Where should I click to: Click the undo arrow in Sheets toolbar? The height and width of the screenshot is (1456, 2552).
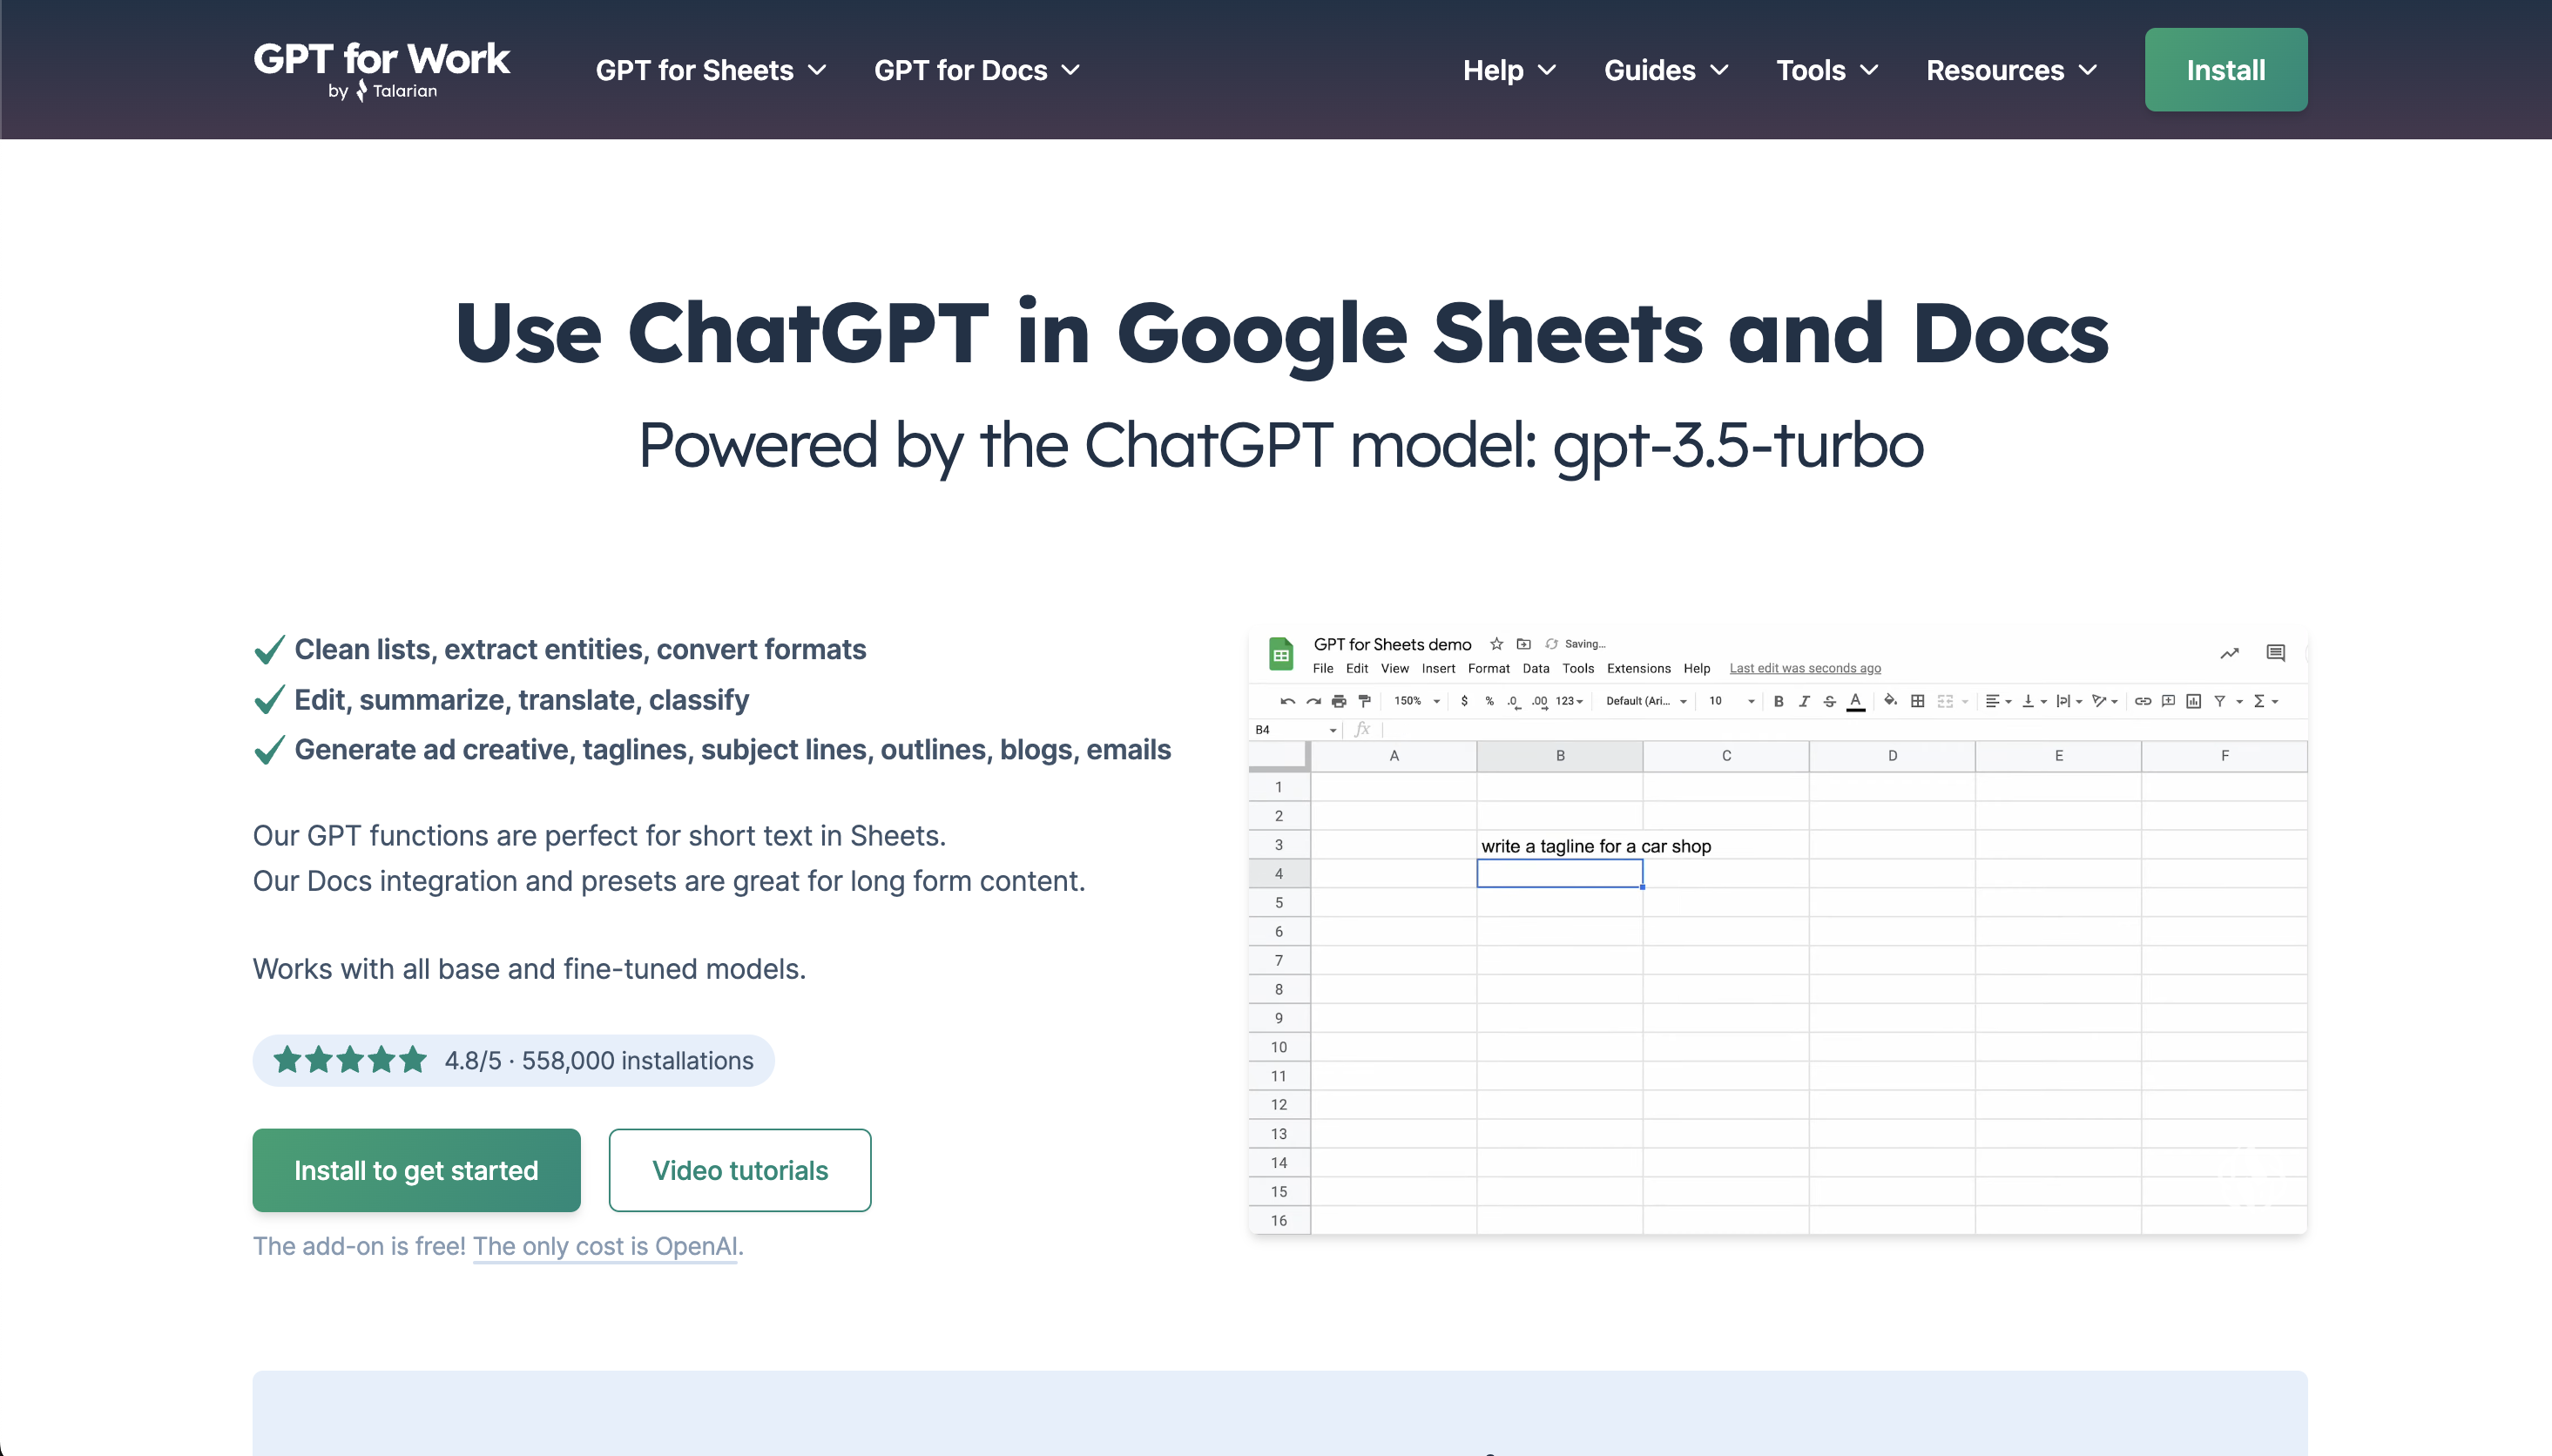pos(1288,701)
